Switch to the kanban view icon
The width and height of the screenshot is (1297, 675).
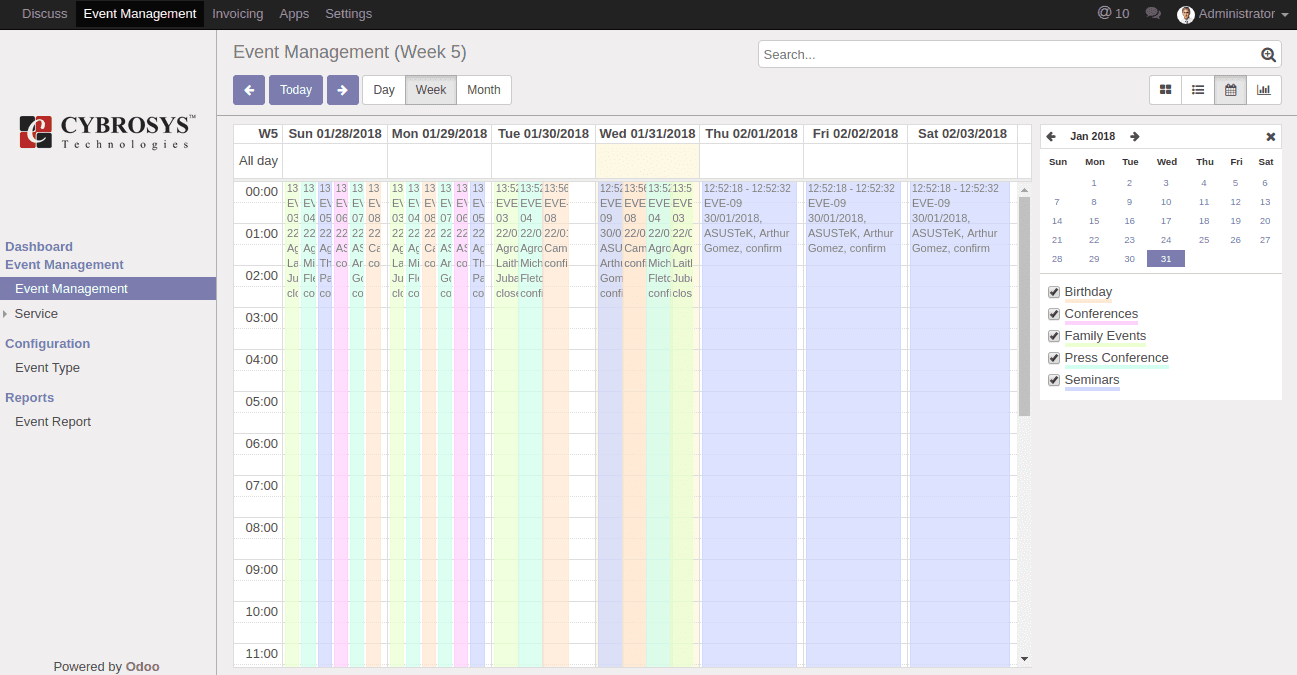click(x=1164, y=89)
